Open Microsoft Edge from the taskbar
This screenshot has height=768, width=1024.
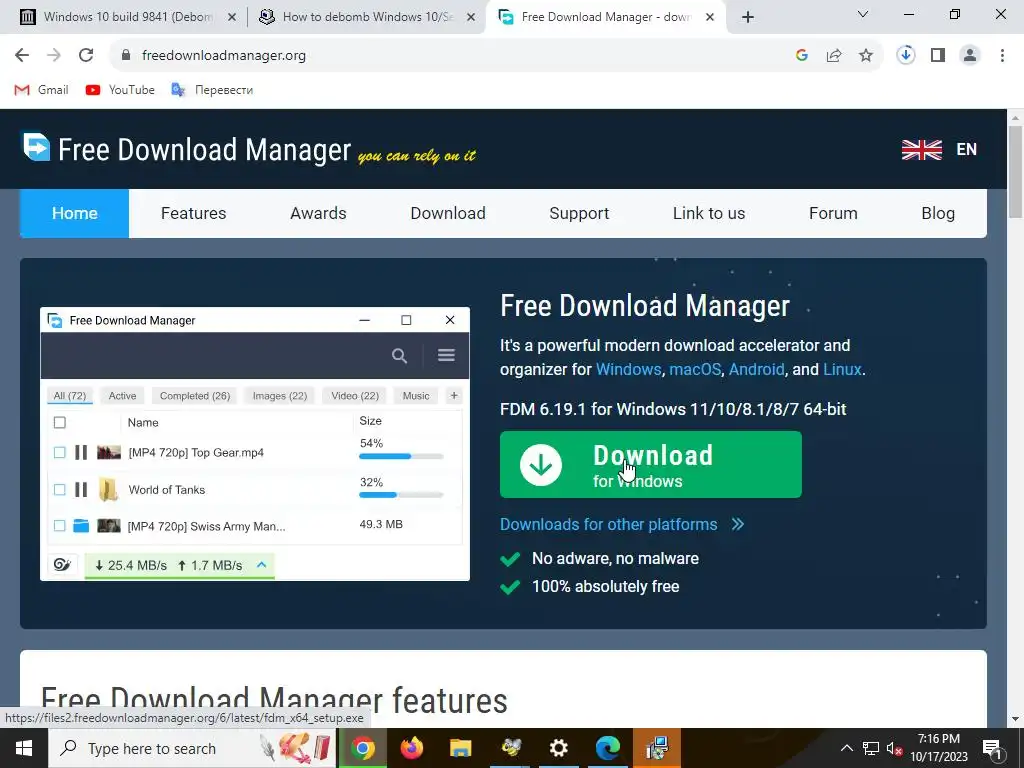coord(607,748)
